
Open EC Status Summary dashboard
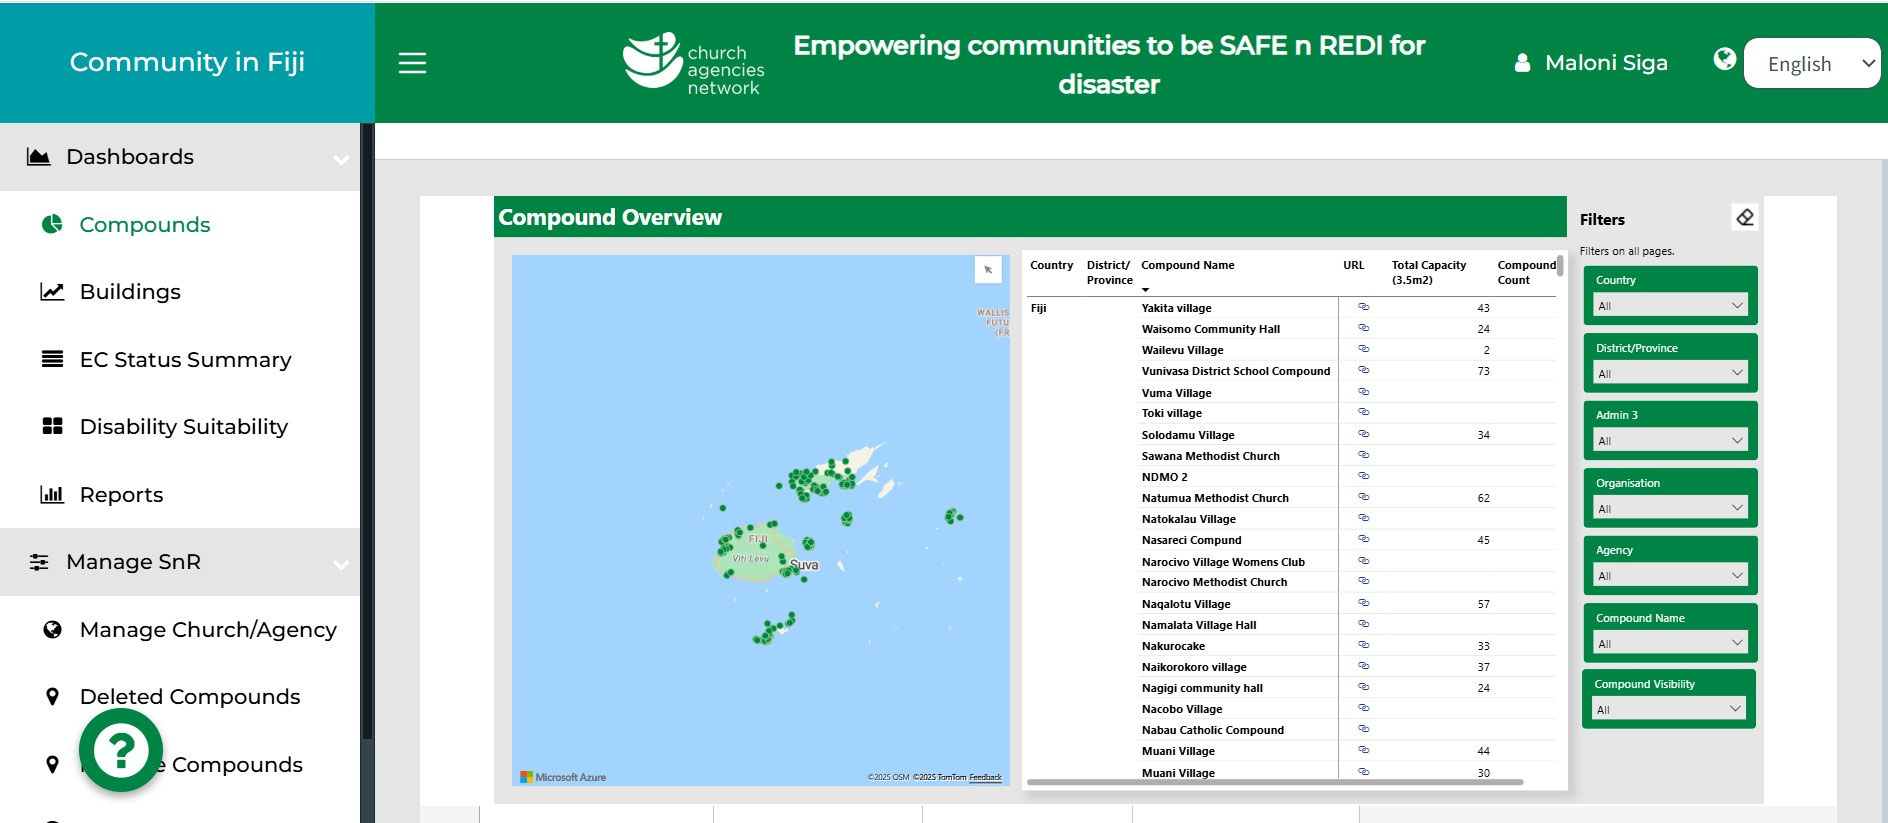pyautogui.click(x=186, y=359)
